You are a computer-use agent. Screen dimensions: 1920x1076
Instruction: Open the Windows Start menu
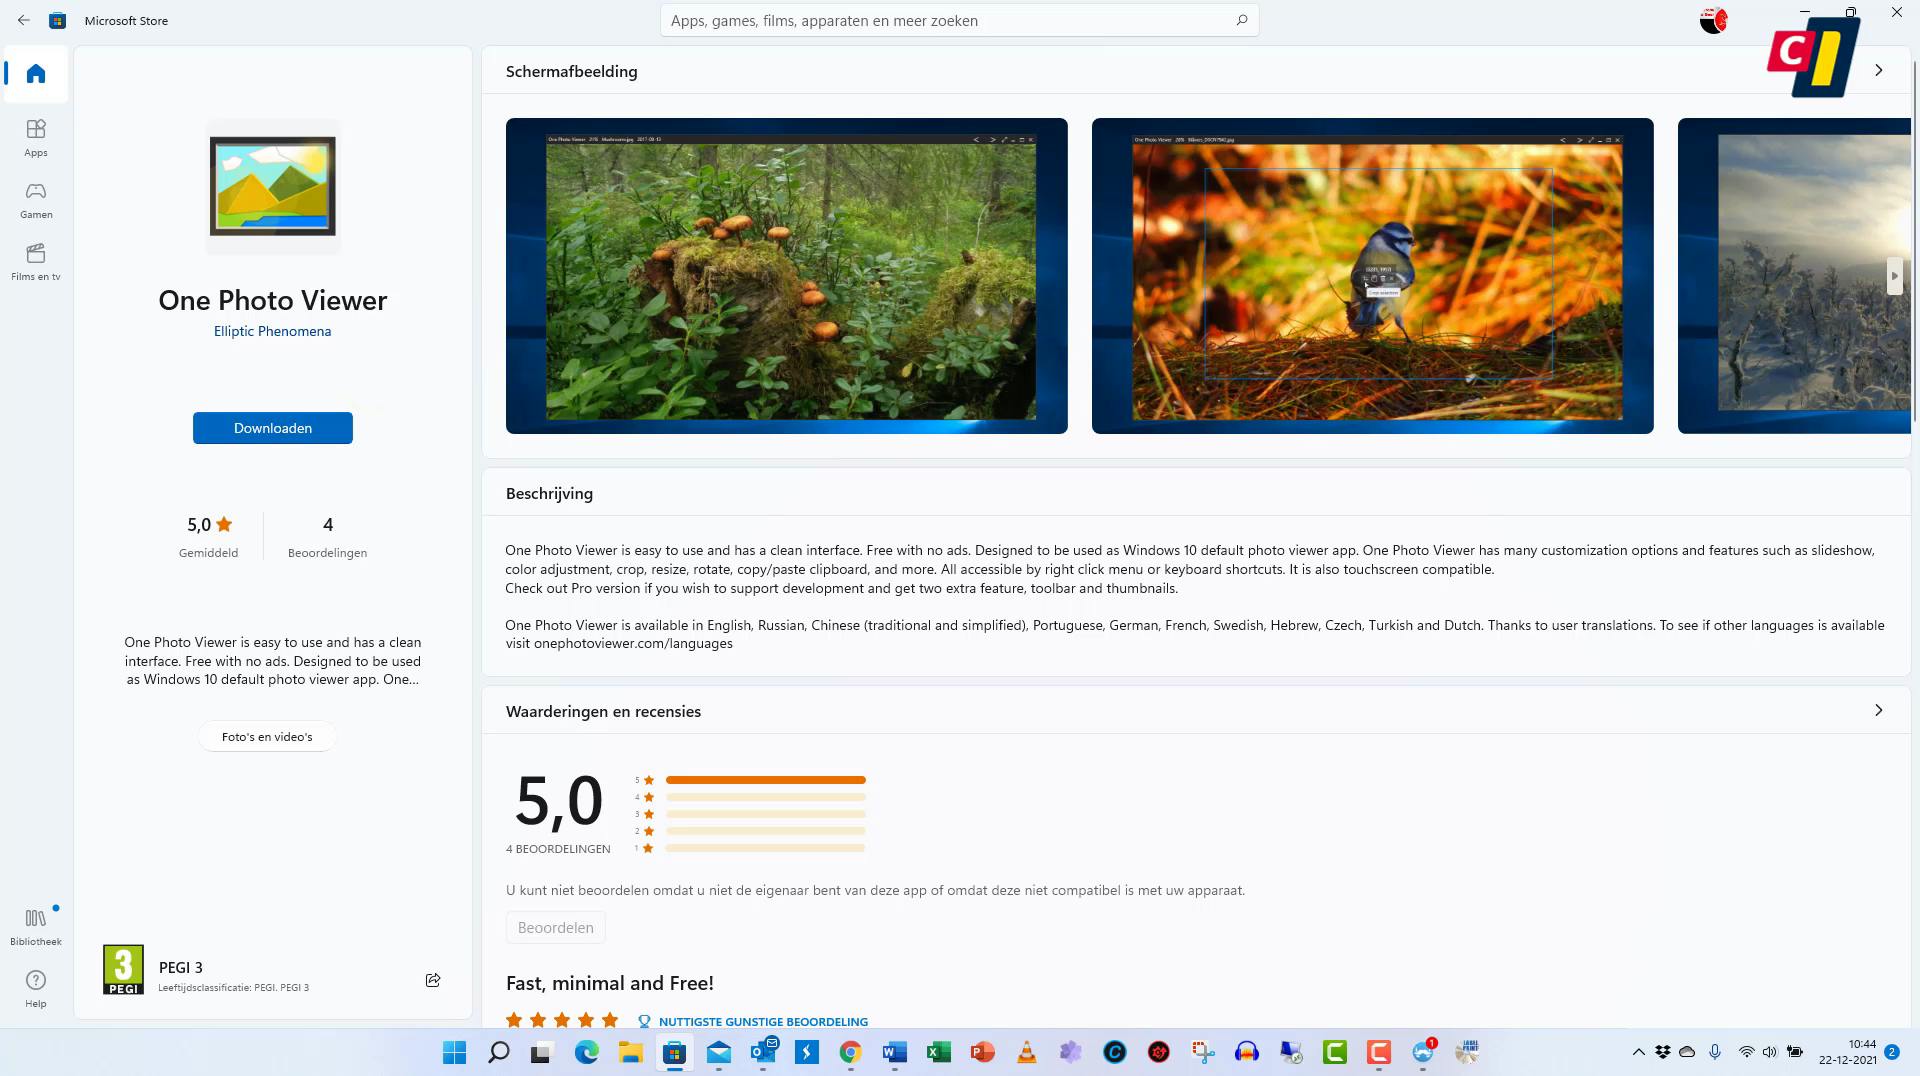tap(454, 1052)
